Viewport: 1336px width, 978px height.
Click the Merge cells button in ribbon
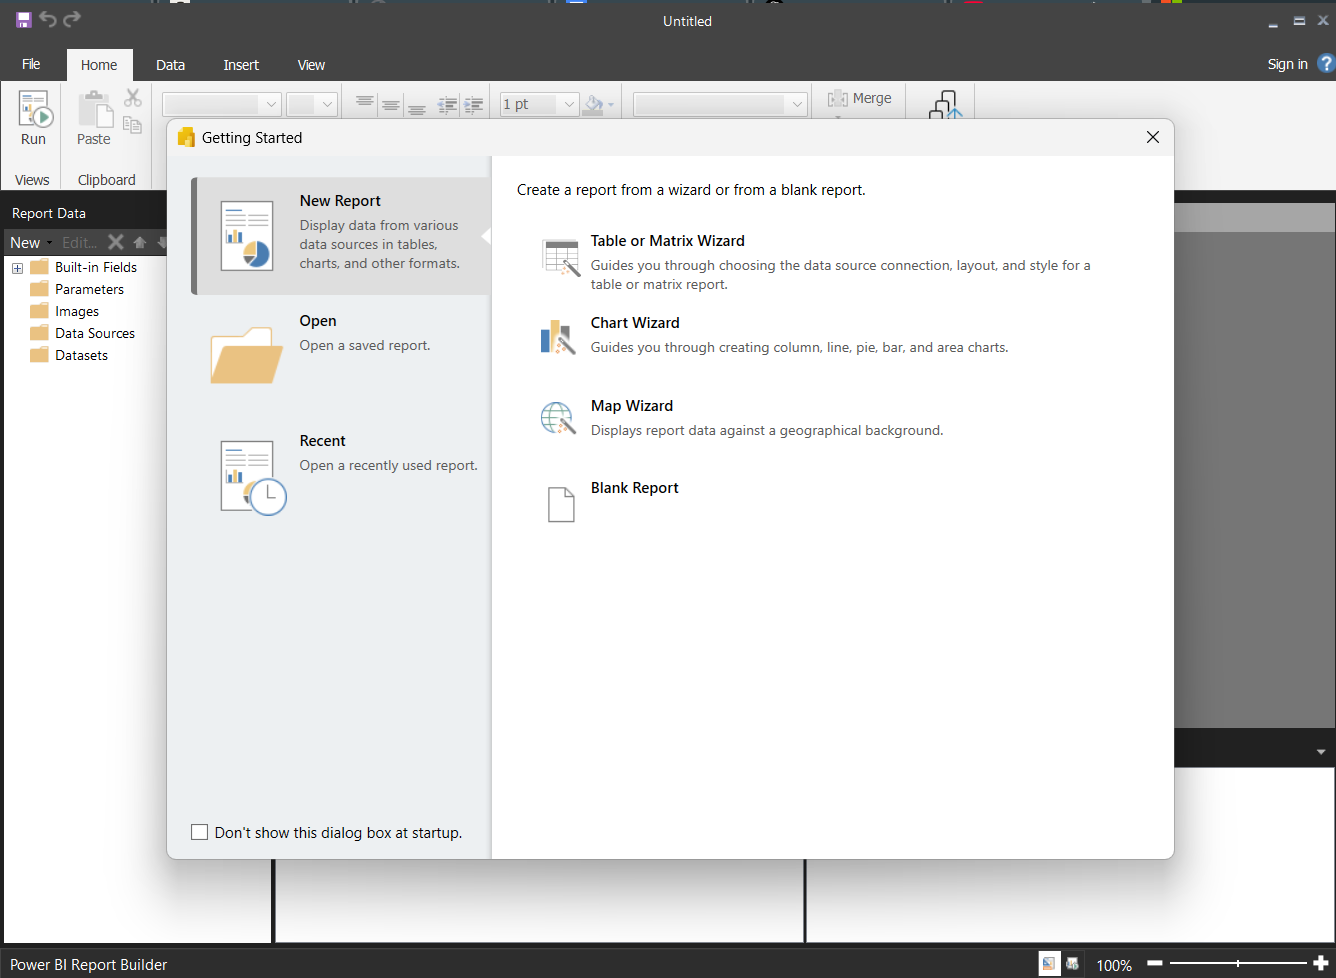click(860, 99)
